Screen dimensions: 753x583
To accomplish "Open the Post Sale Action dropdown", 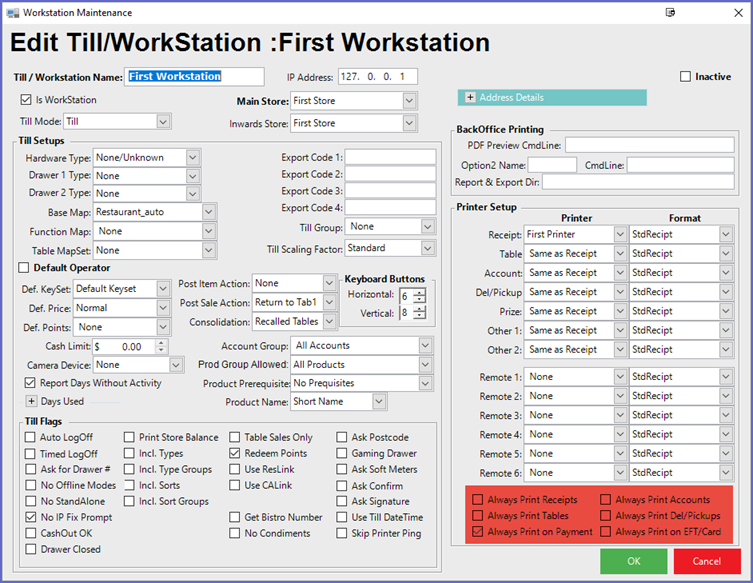I will pyautogui.click(x=329, y=303).
